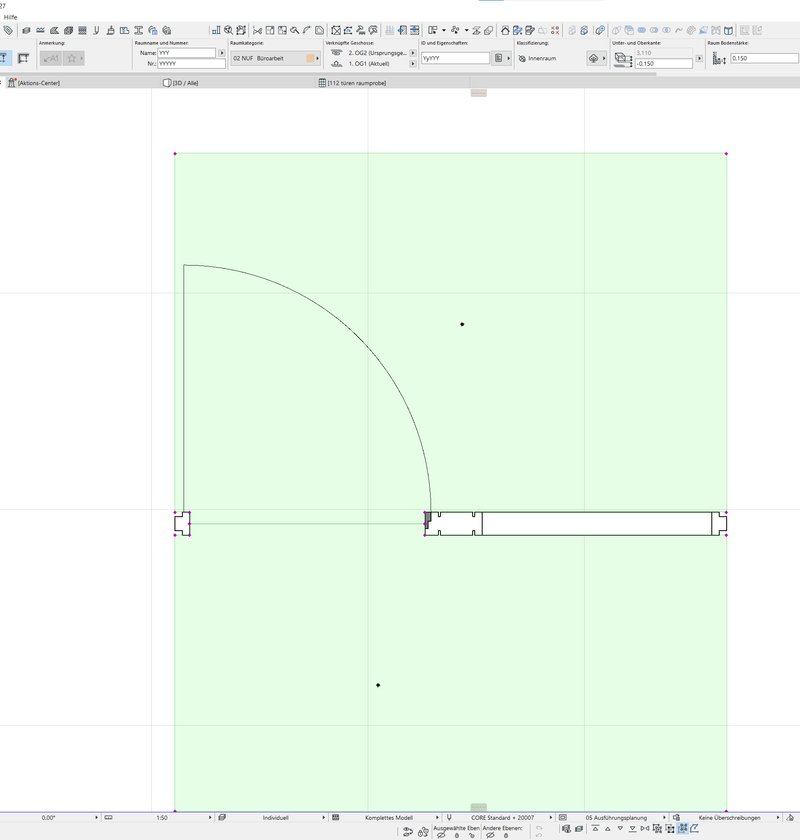Toggle the A1 annotation label button
The width and height of the screenshot is (800, 840).
(51, 58)
